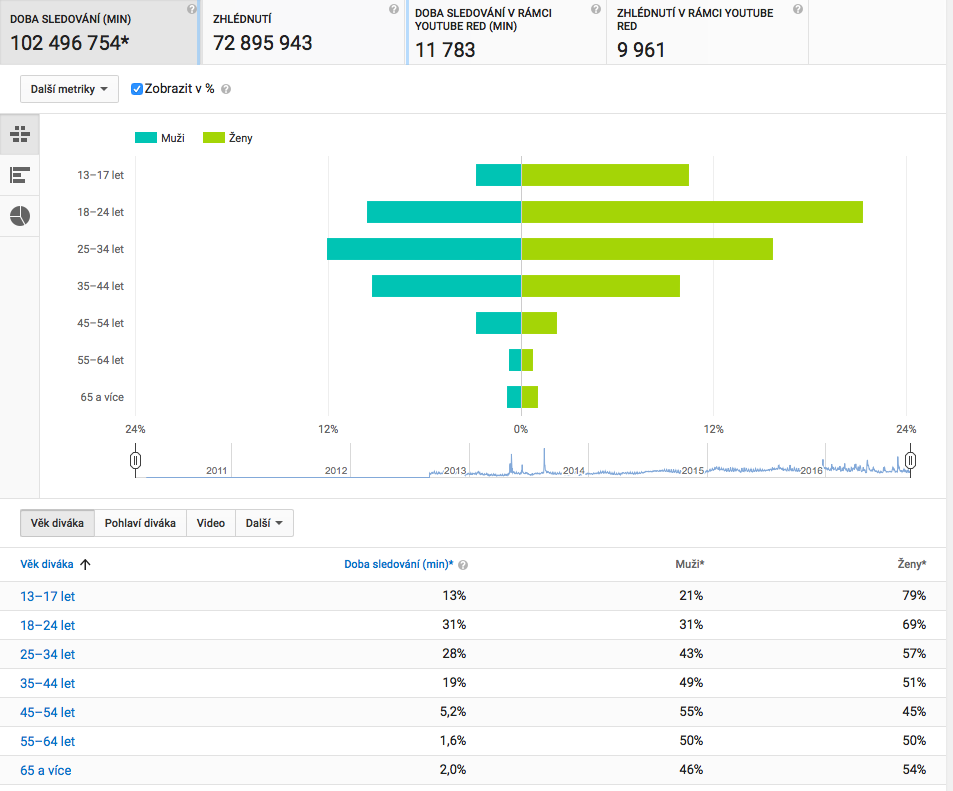Click help icon in Doba sledování column header
The image size is (953, 791).
(x=463, y=565)
